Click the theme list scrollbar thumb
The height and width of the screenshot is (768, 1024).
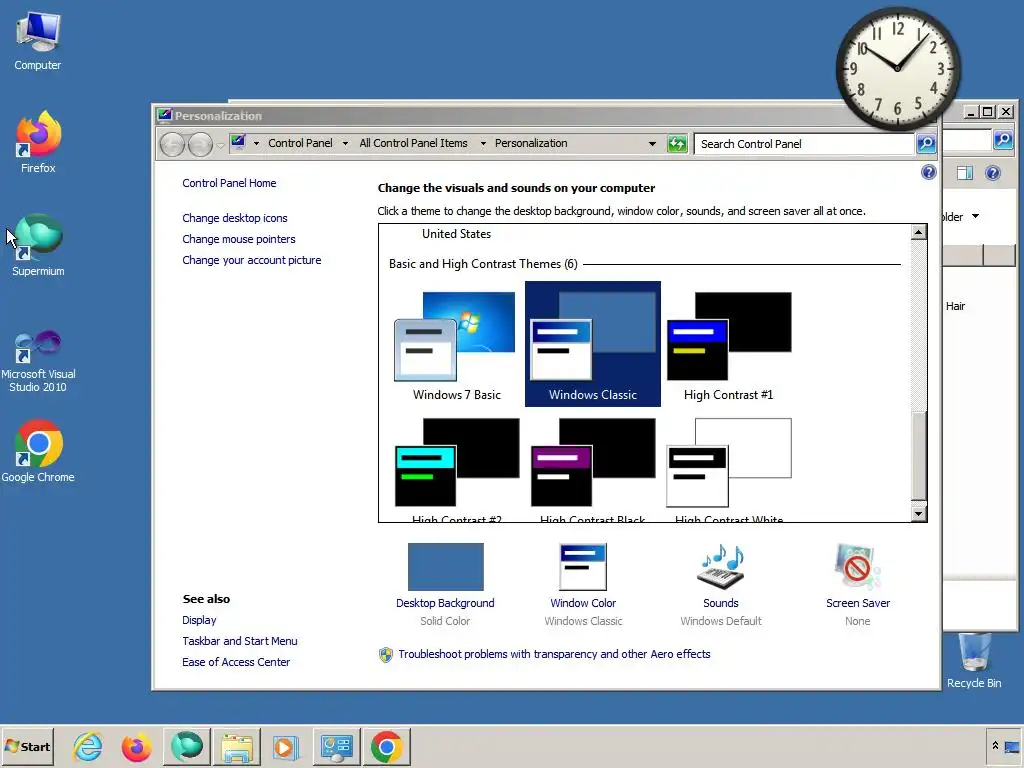(x=919, y=458)
